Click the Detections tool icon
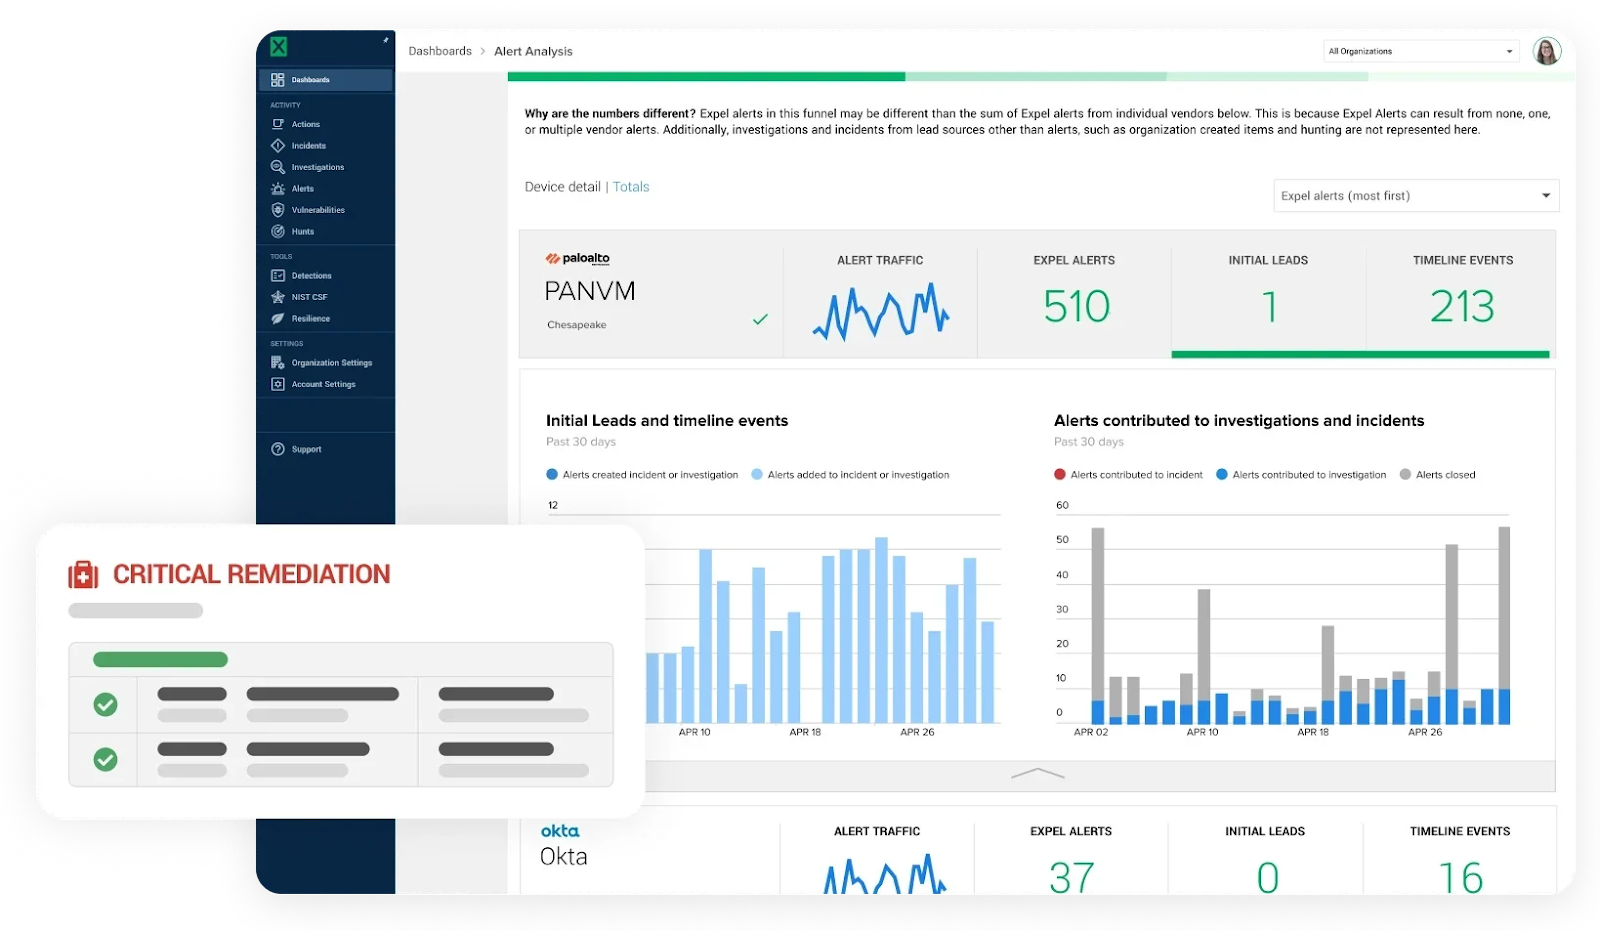 pos(278,275)
